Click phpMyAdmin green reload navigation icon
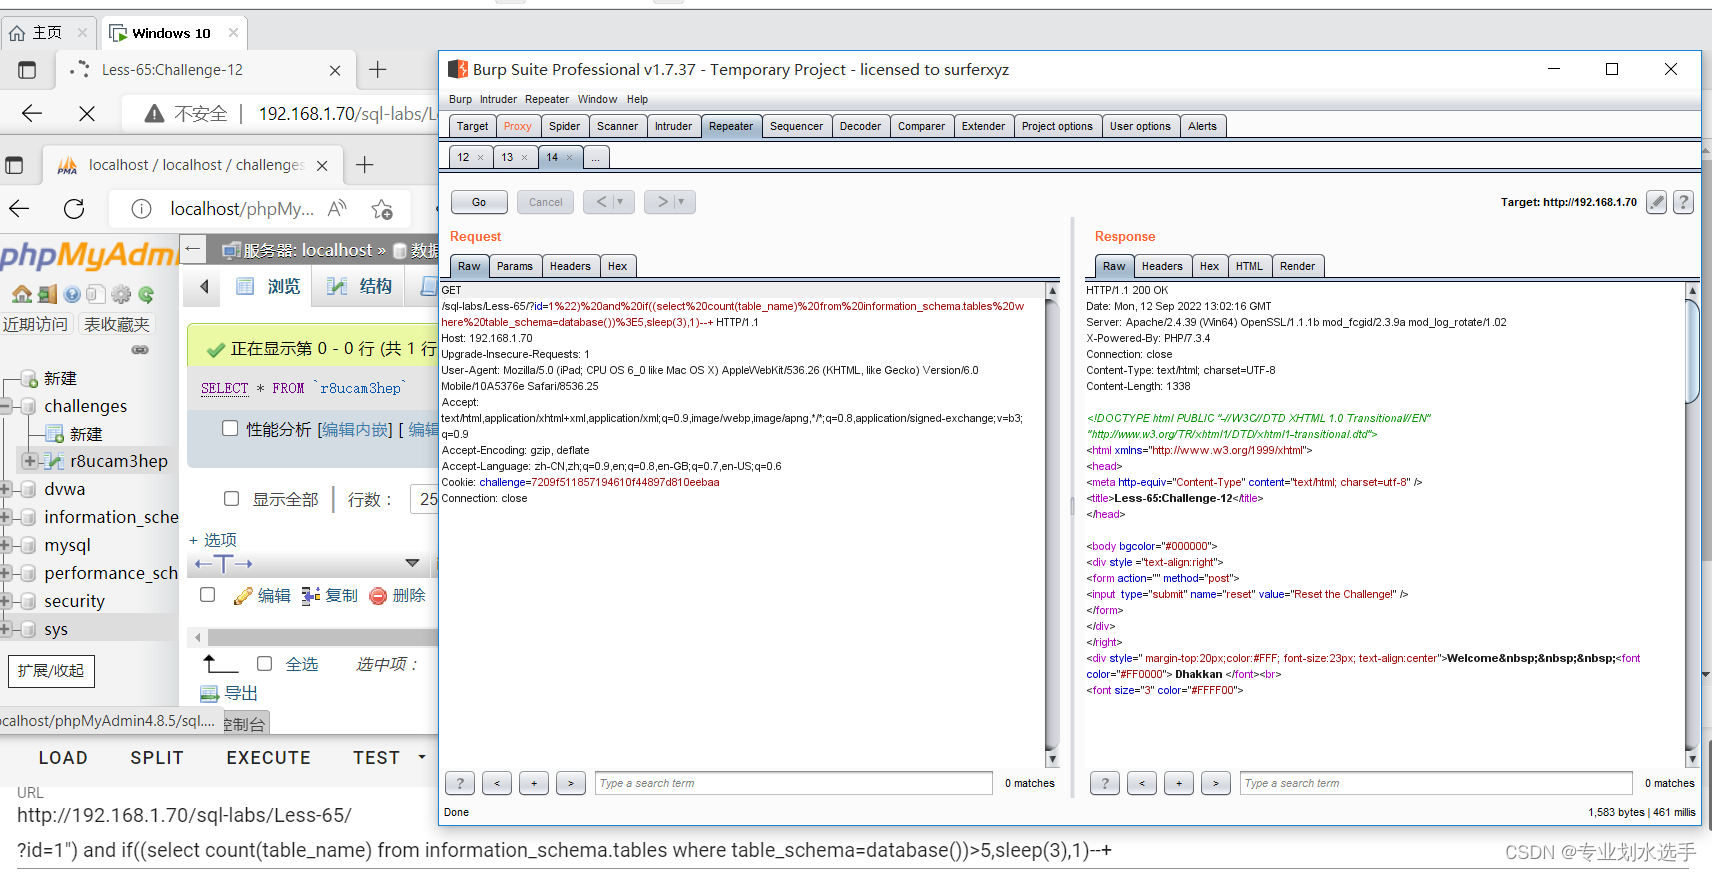Screen dimensions: 1712x872 [x=146, y=294]
